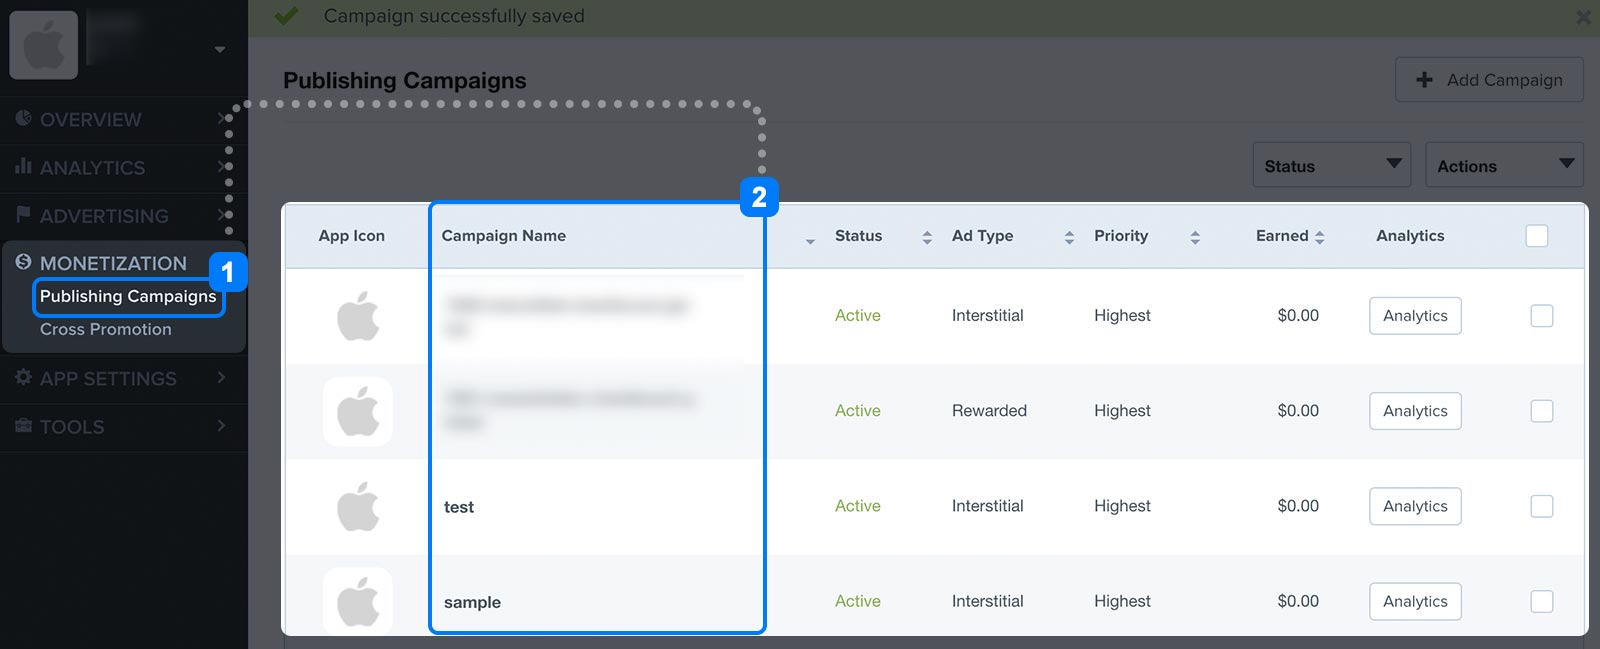
Task: Open the campaign named test
Action: (x=459, y=507)
